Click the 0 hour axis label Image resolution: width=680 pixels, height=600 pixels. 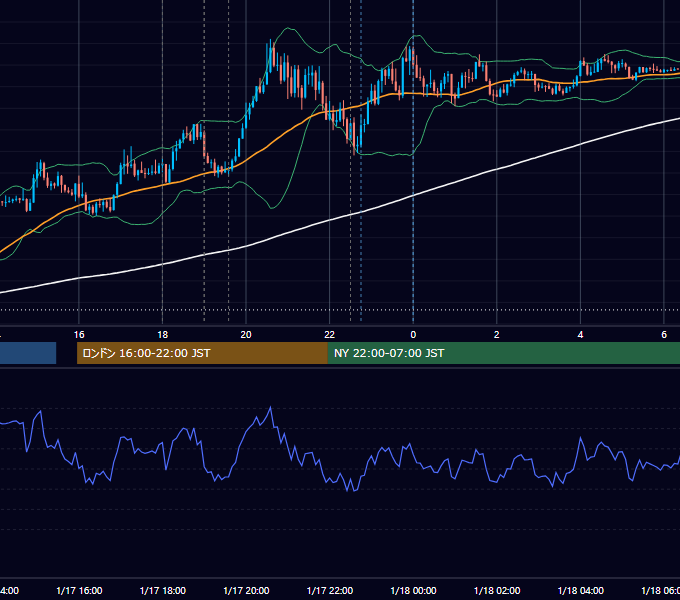pyautogui.click(x=413, y=335)
